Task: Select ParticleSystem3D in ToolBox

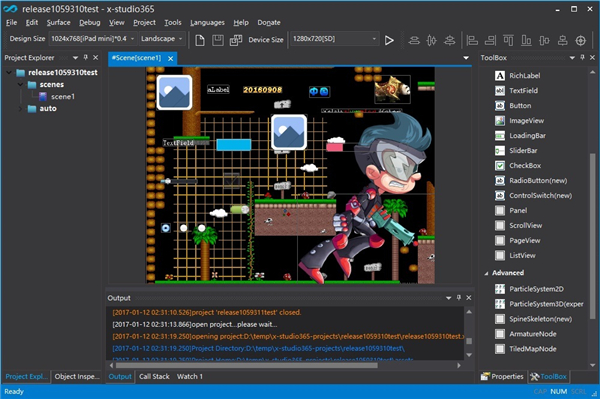Action: pos(539,304)
